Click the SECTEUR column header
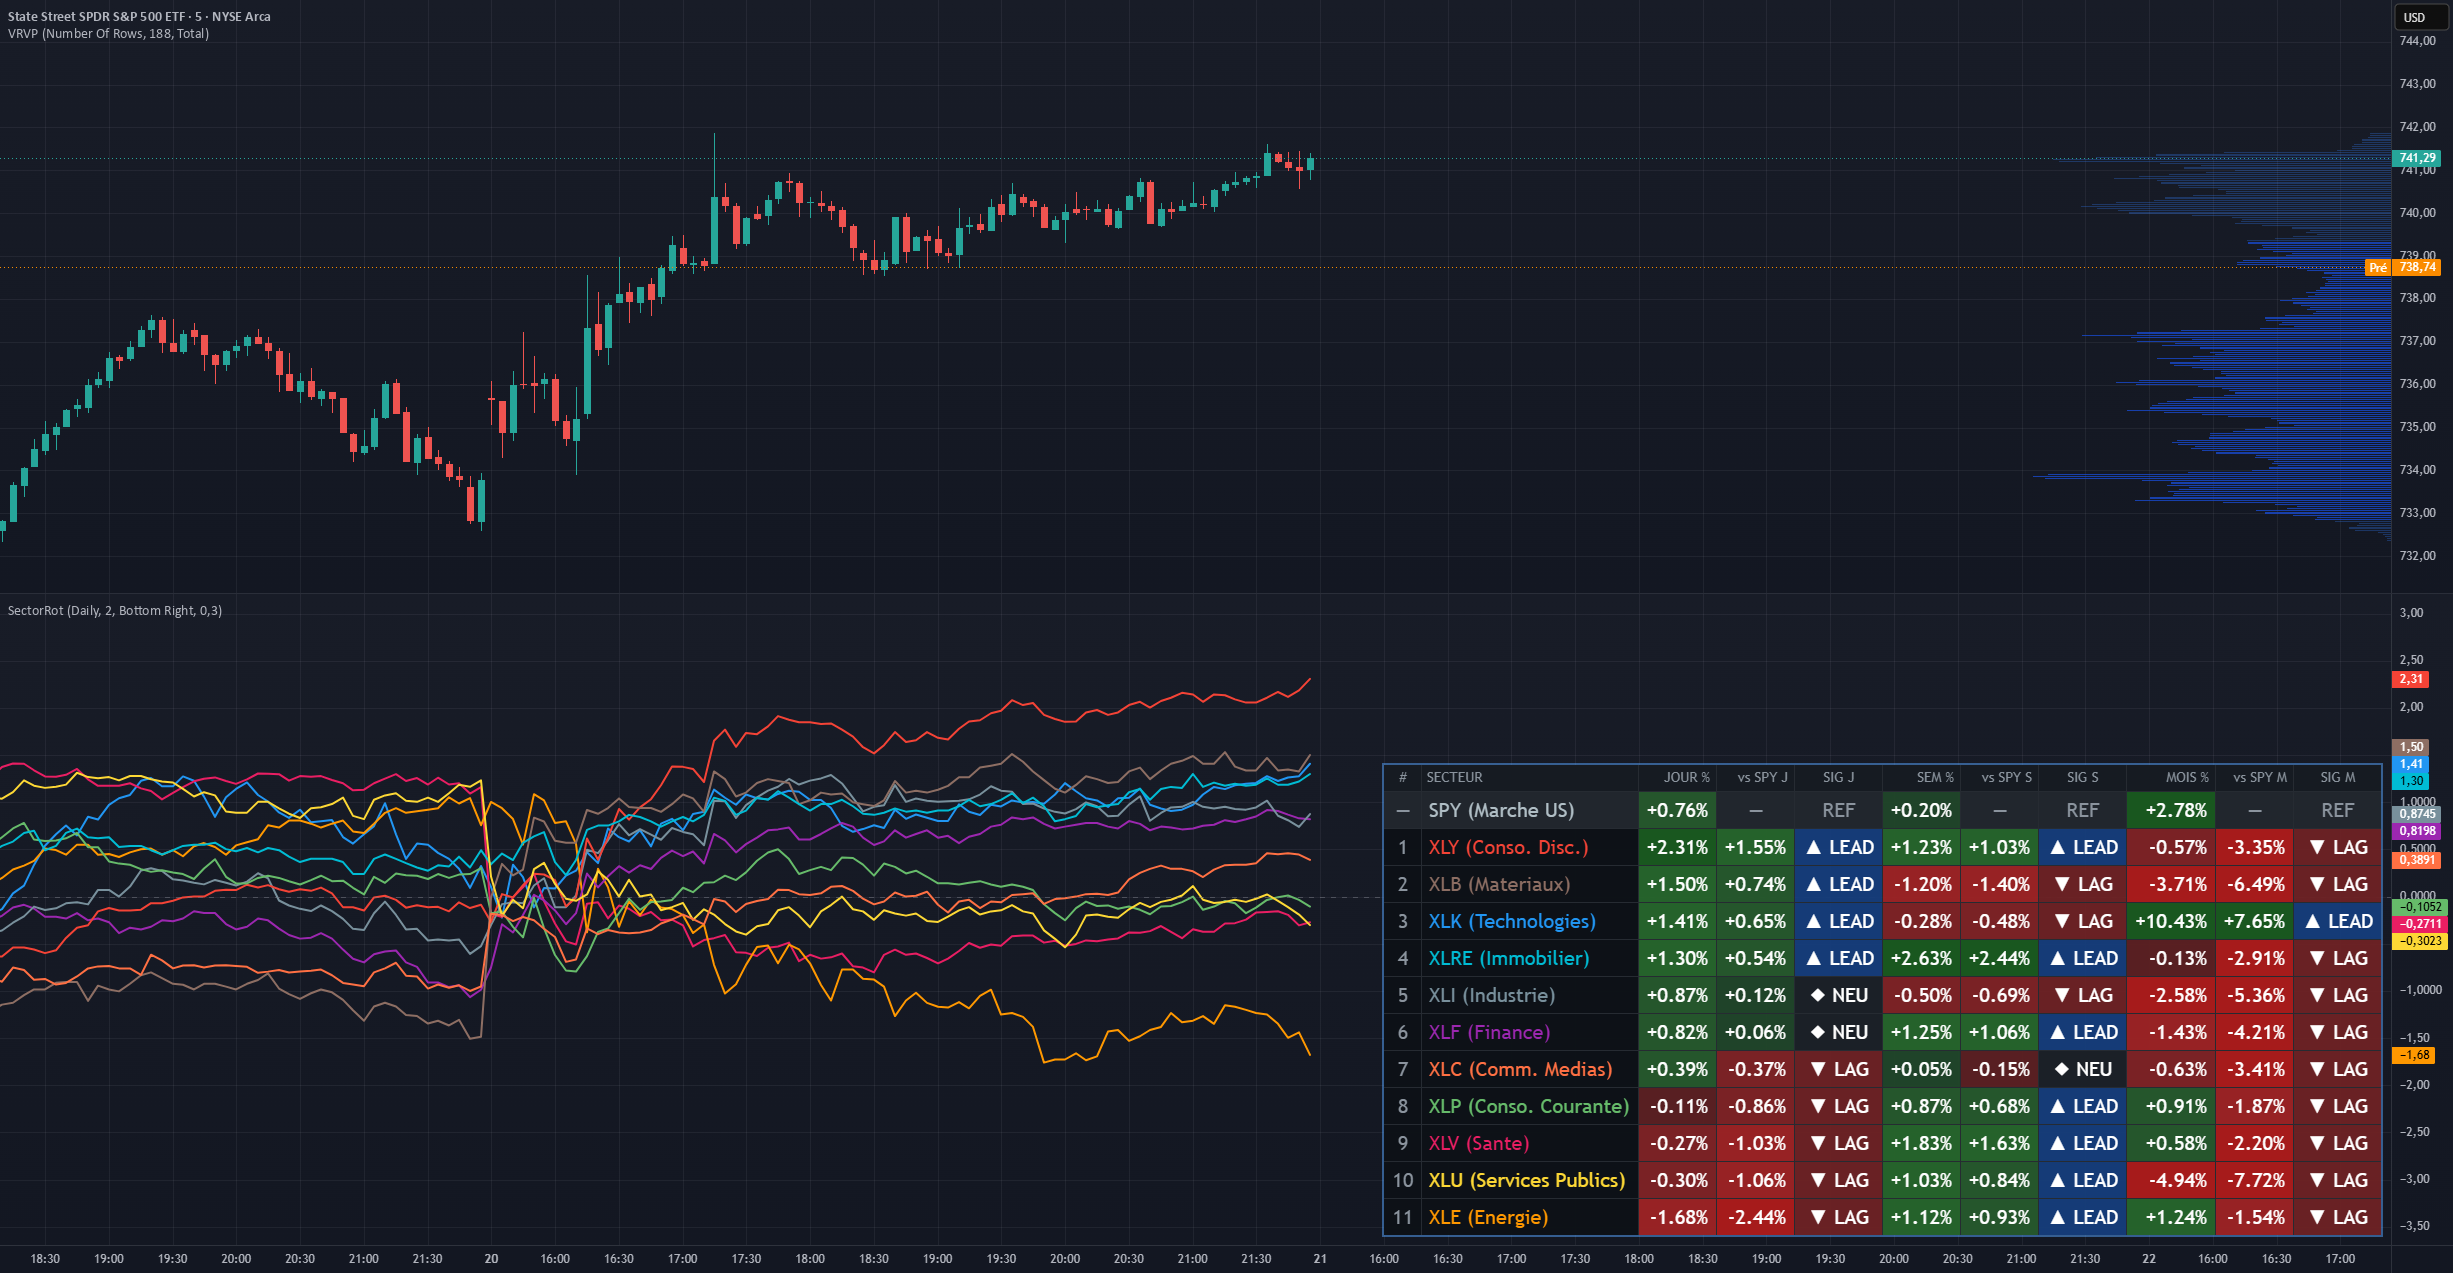This screenshot has width=2453, height=1273. click(1454, 777)
